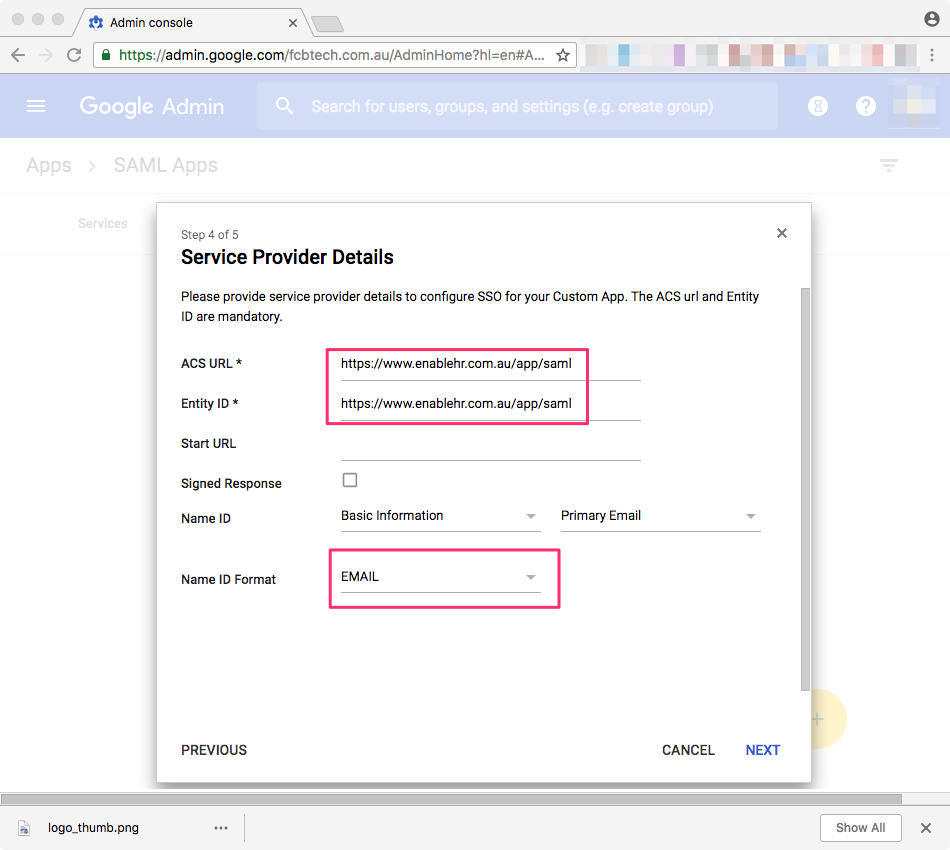Image resolution: width=950 pixels, height=850 pixels.
Task: Go back to the previous browser page
Action: click(18, 55)
